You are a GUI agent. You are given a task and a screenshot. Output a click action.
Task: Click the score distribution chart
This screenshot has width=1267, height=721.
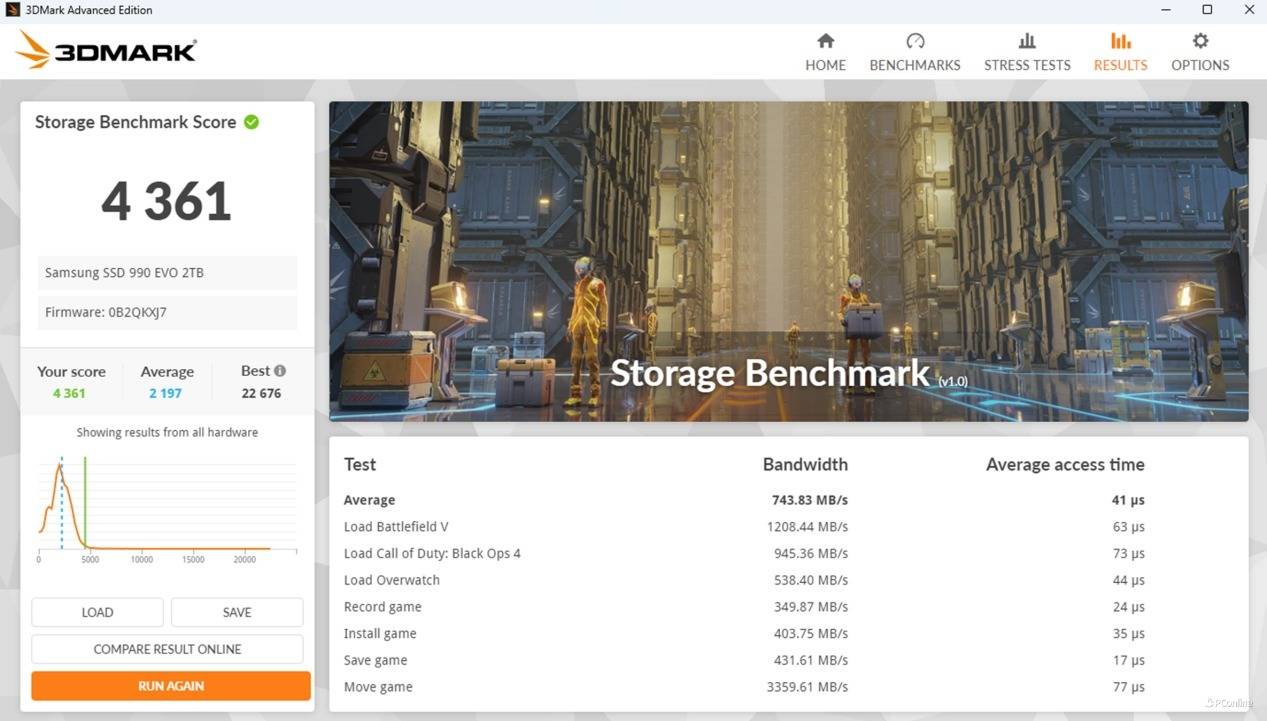coord(167,505)
